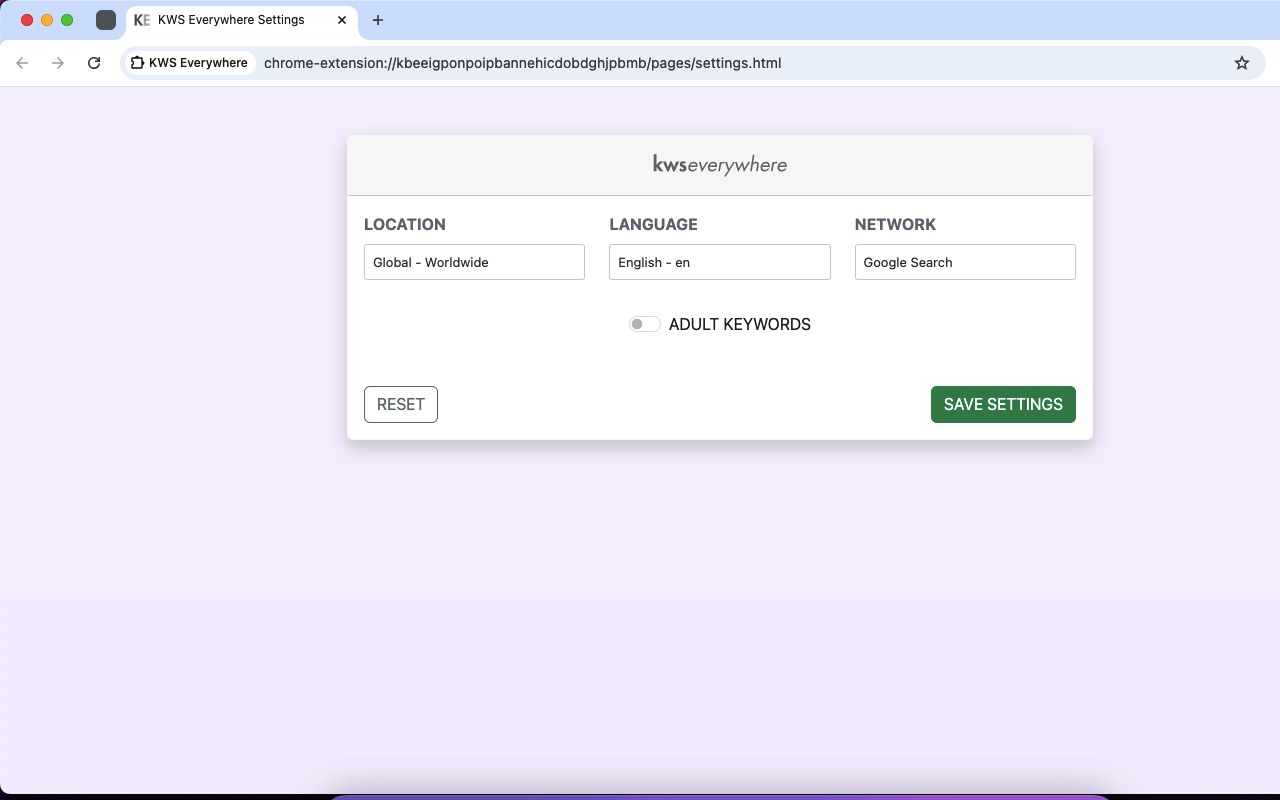This screenshot has width=1280, height=800.
Task: Bookmark this page with the star icon
Action: pos(1242,62)
